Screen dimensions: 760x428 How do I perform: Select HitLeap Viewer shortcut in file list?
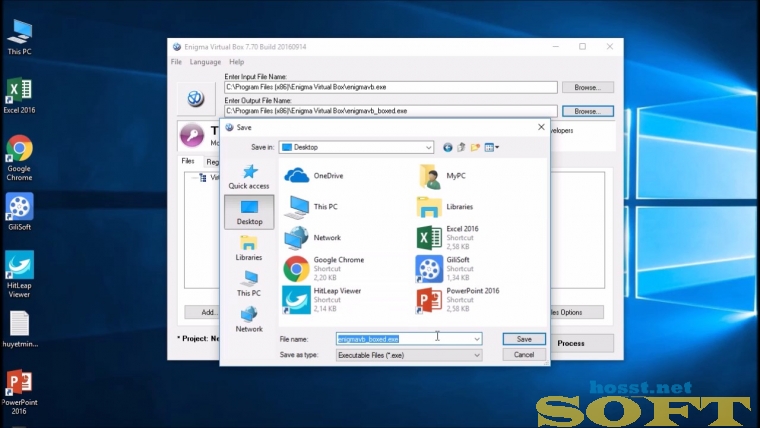tap(322, 300)
